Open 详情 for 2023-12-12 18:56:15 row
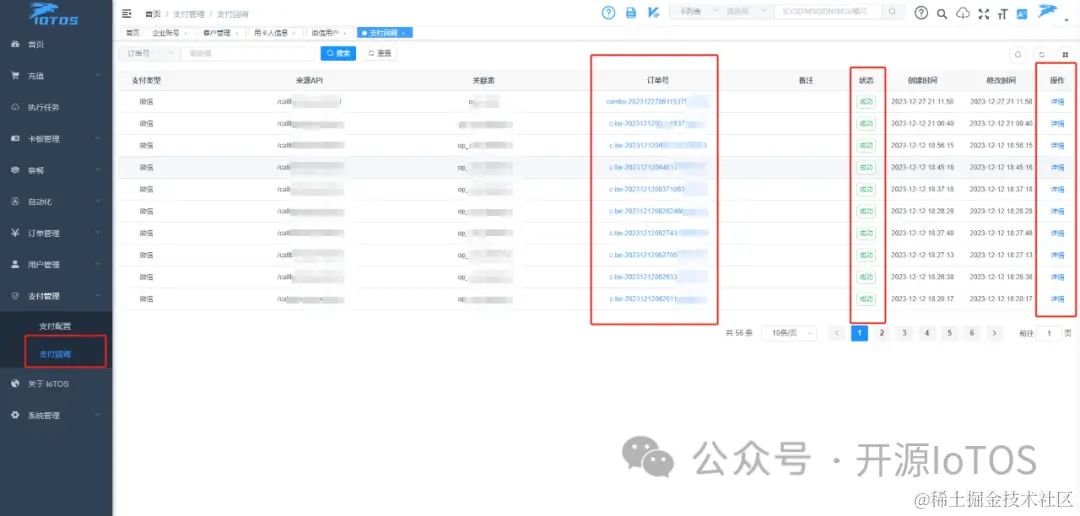1080x516 pixels. click(x=1057, y=146)
